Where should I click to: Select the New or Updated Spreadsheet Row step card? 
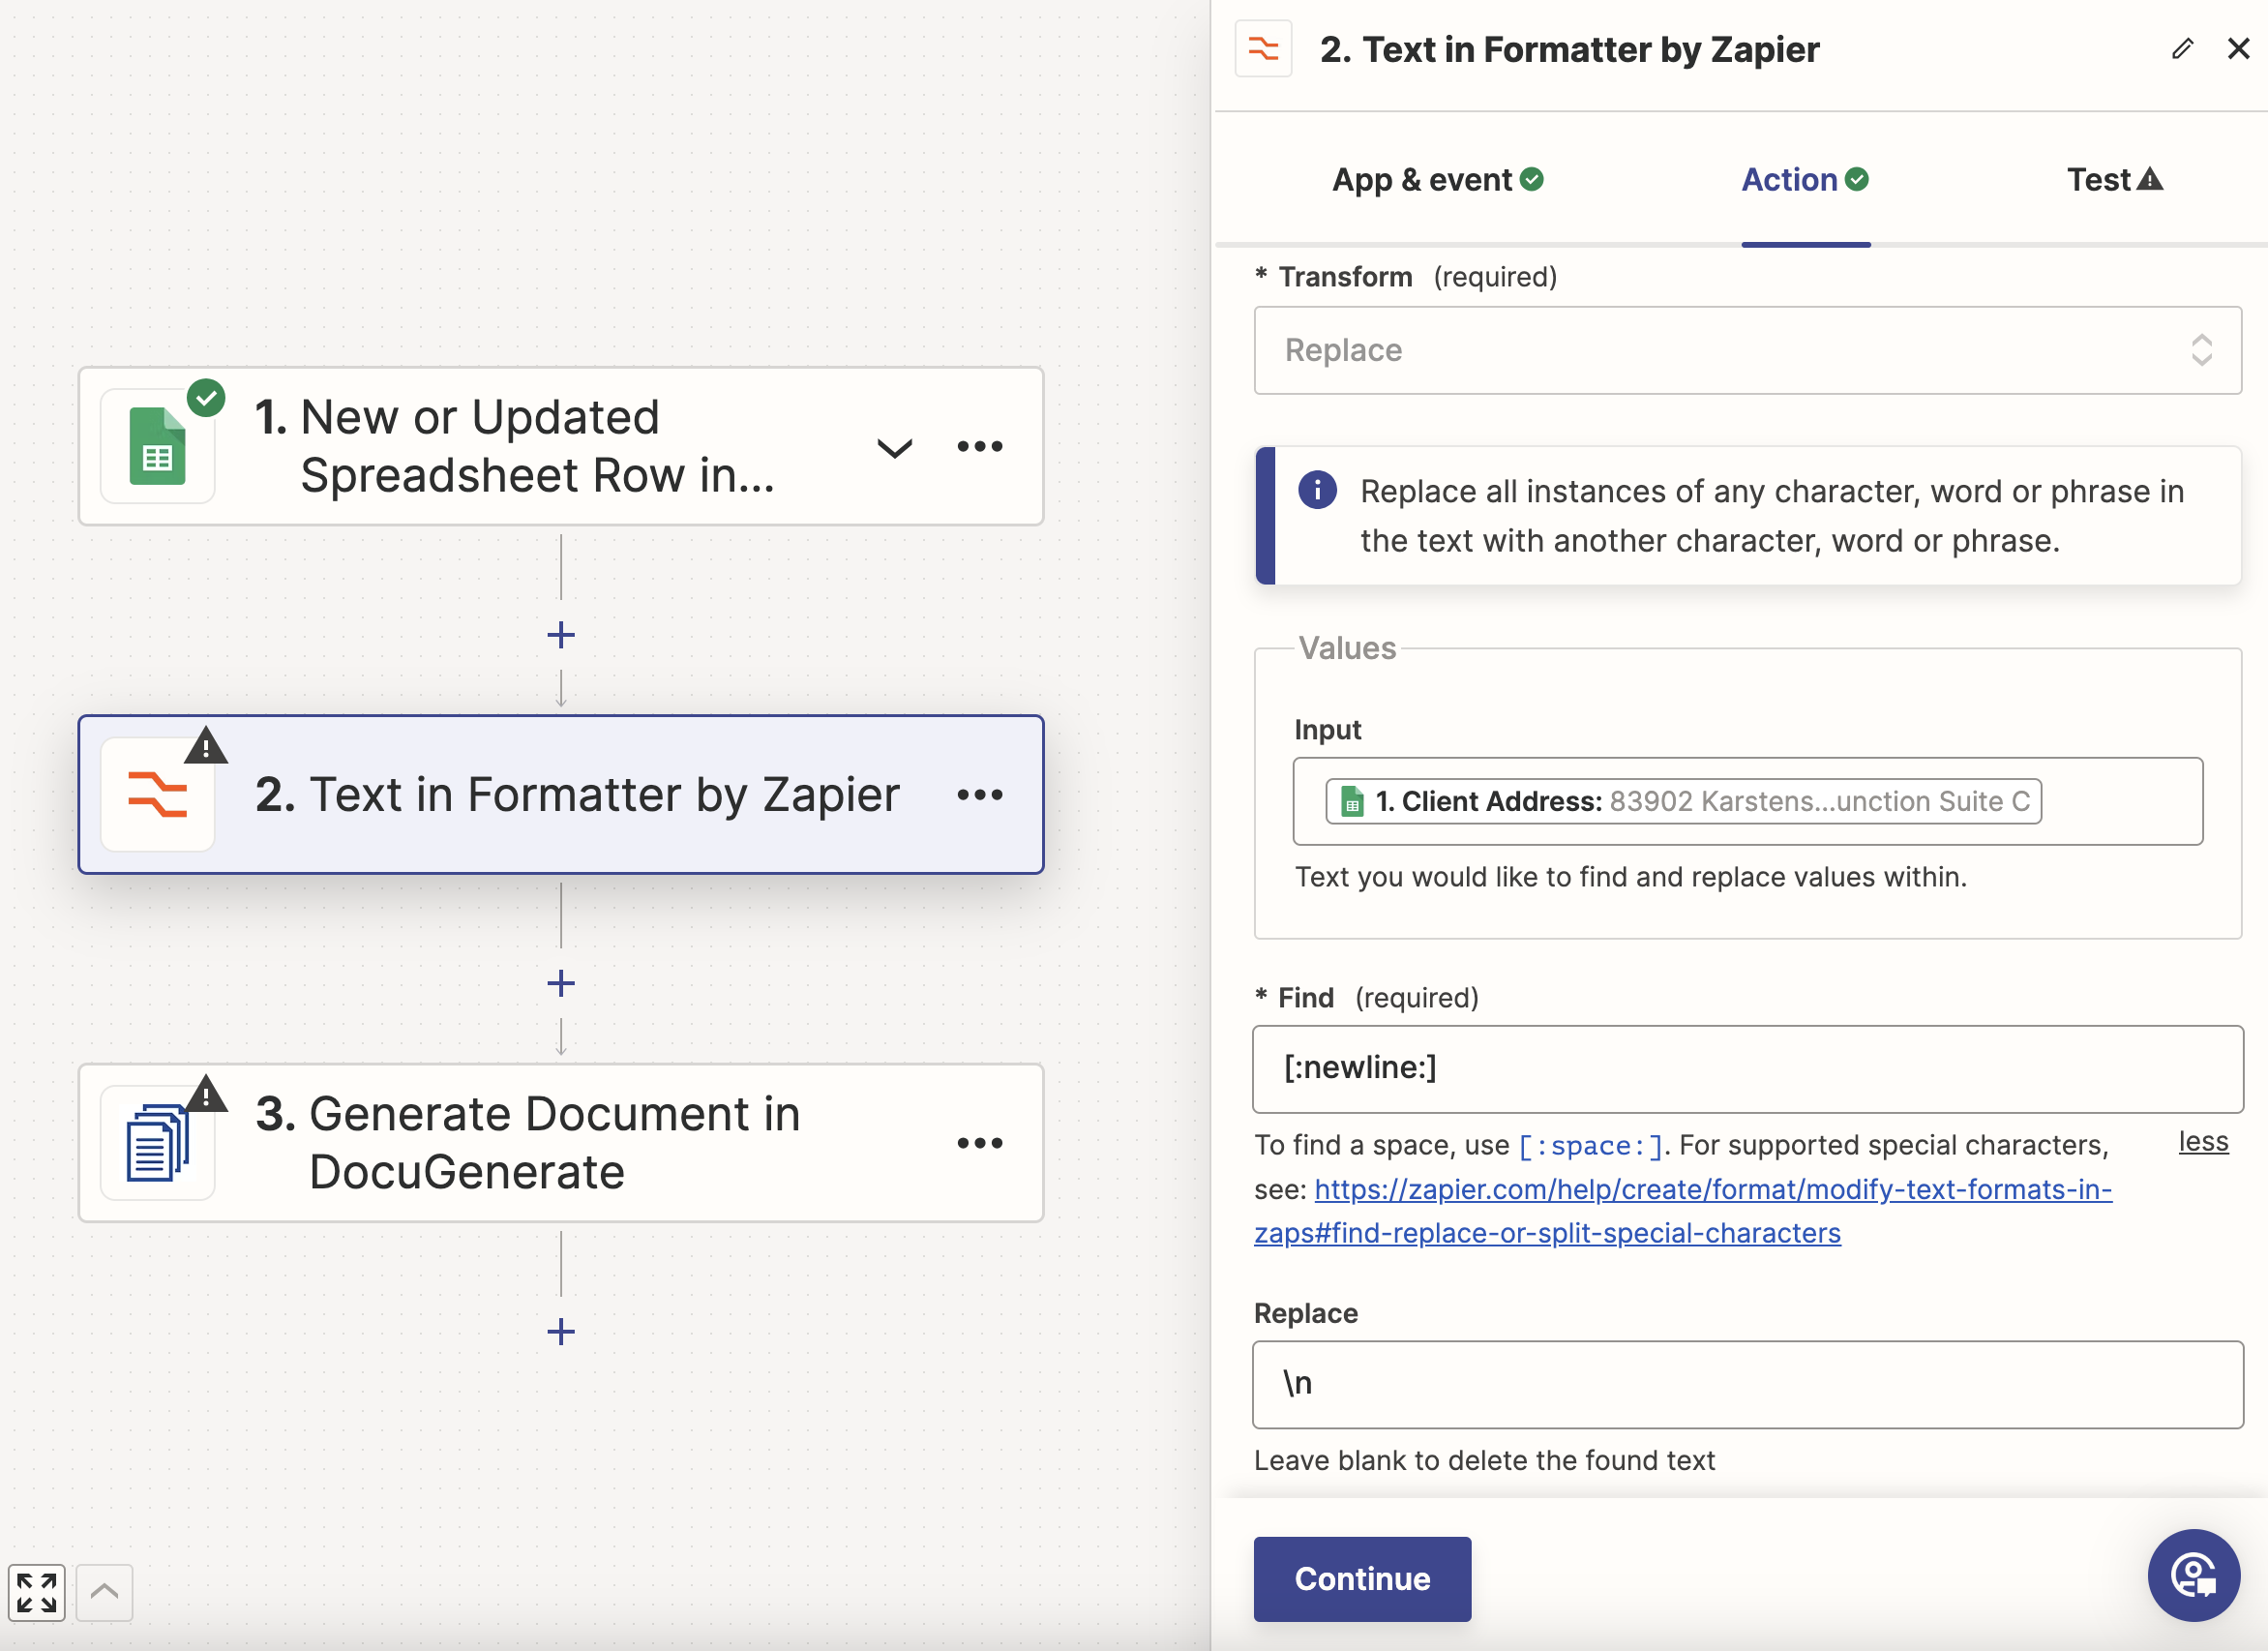pyautogui.click(x=561, y=446)
